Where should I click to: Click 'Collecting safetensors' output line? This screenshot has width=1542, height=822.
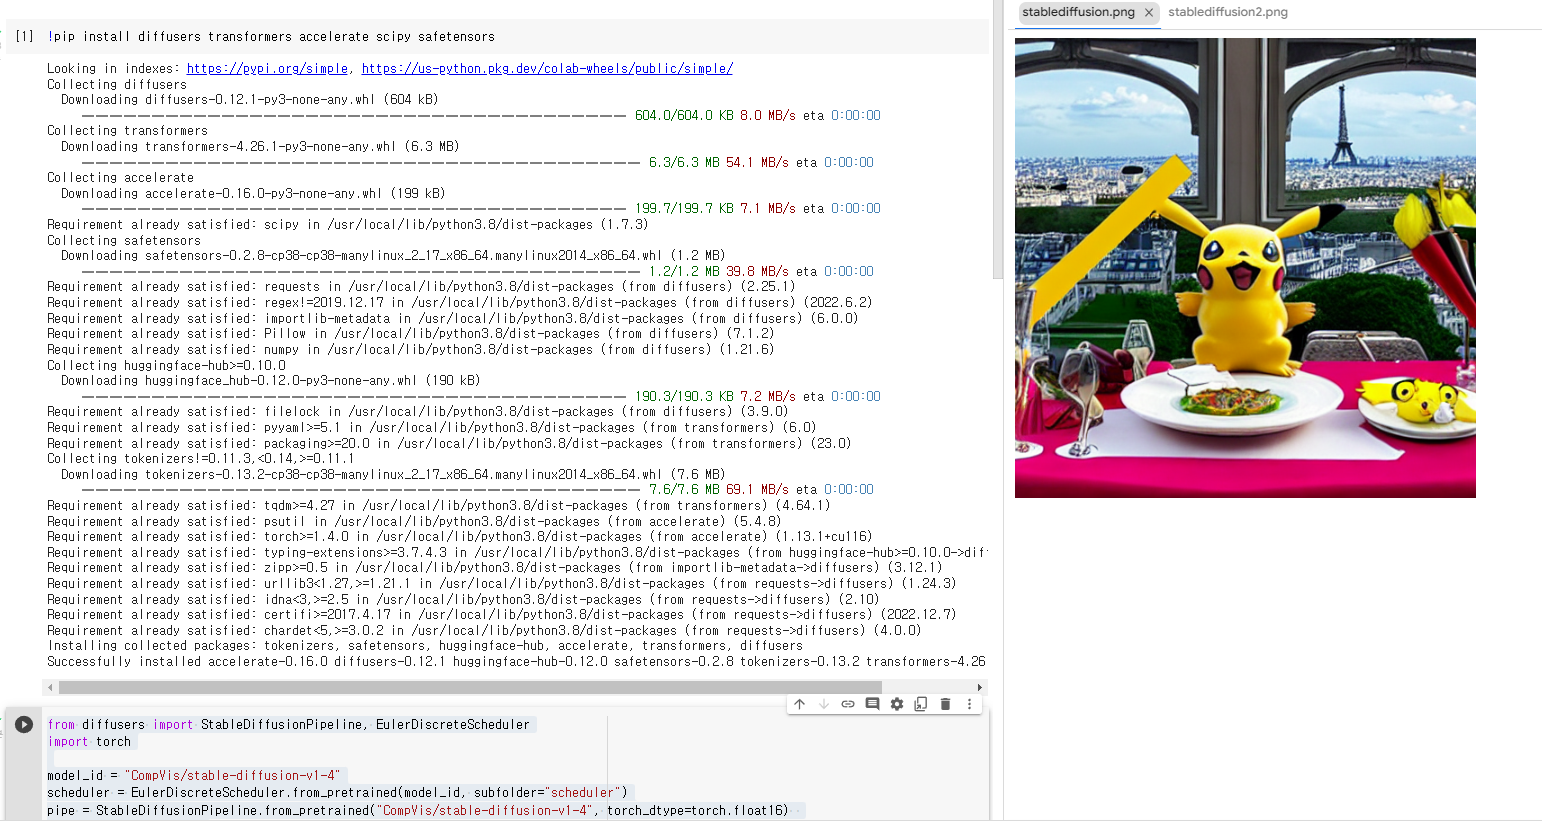tap(124, 240)
